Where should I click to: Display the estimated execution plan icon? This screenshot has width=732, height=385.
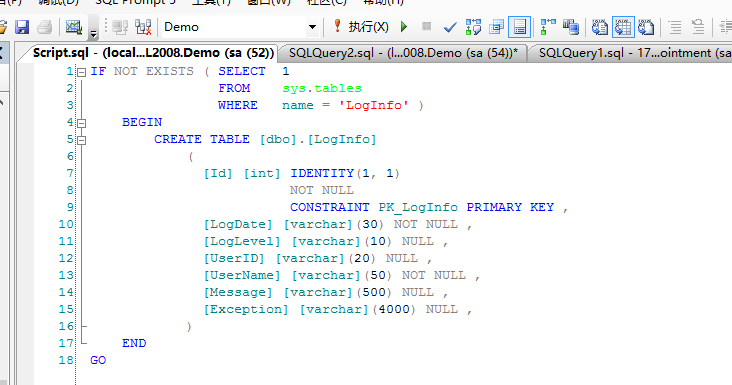click(x=473, y=27)
